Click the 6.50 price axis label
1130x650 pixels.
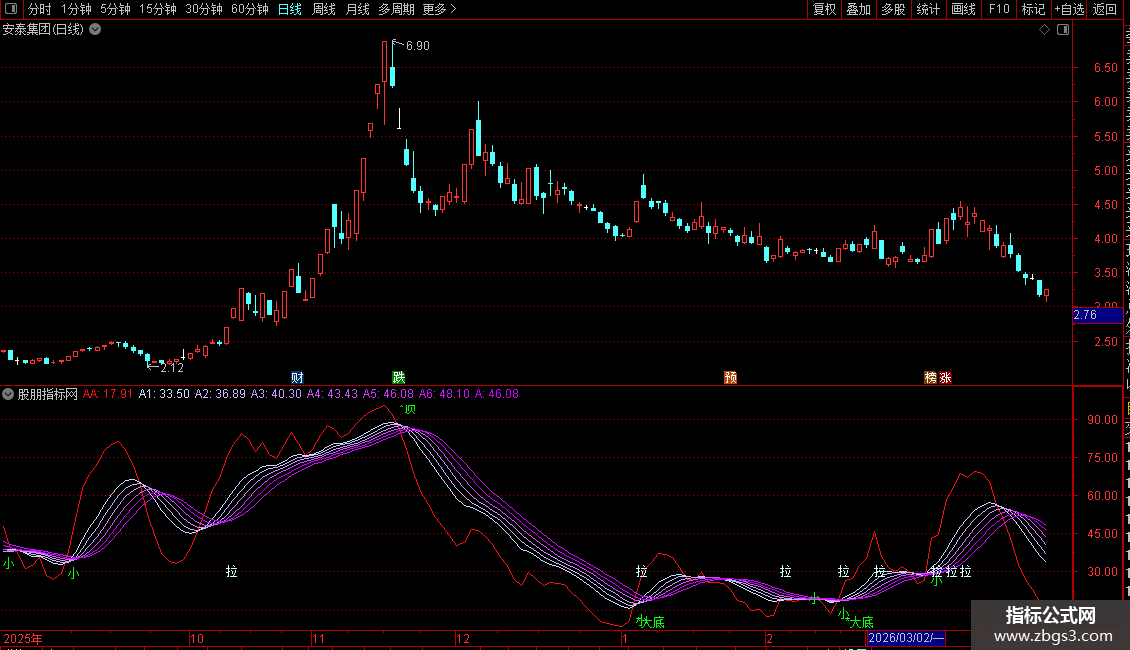(1105, 68)
